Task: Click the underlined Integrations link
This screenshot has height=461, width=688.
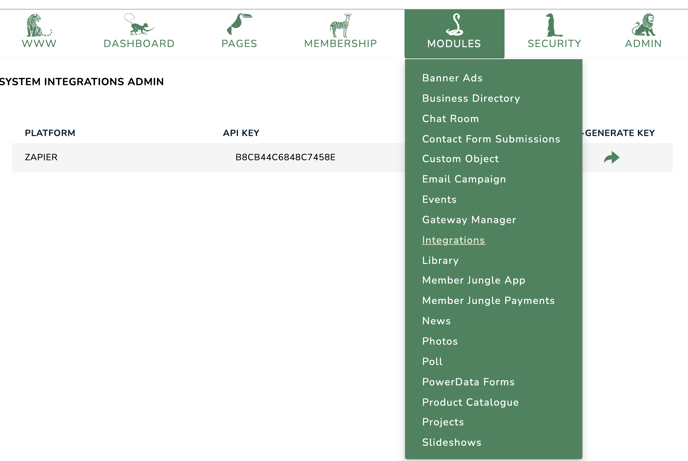Action: point(453,240)
